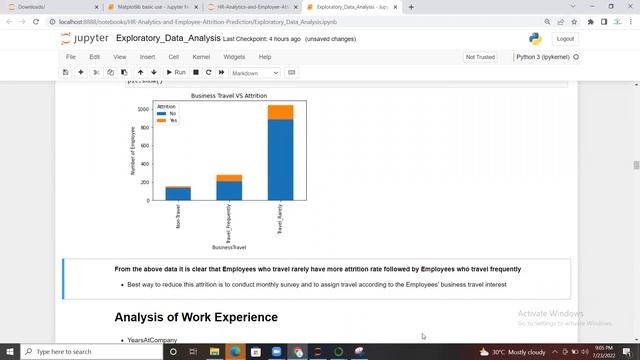Save the notebook with the floppy icon
The height and width of the screenshot is (360, 640).
[65, 73]
